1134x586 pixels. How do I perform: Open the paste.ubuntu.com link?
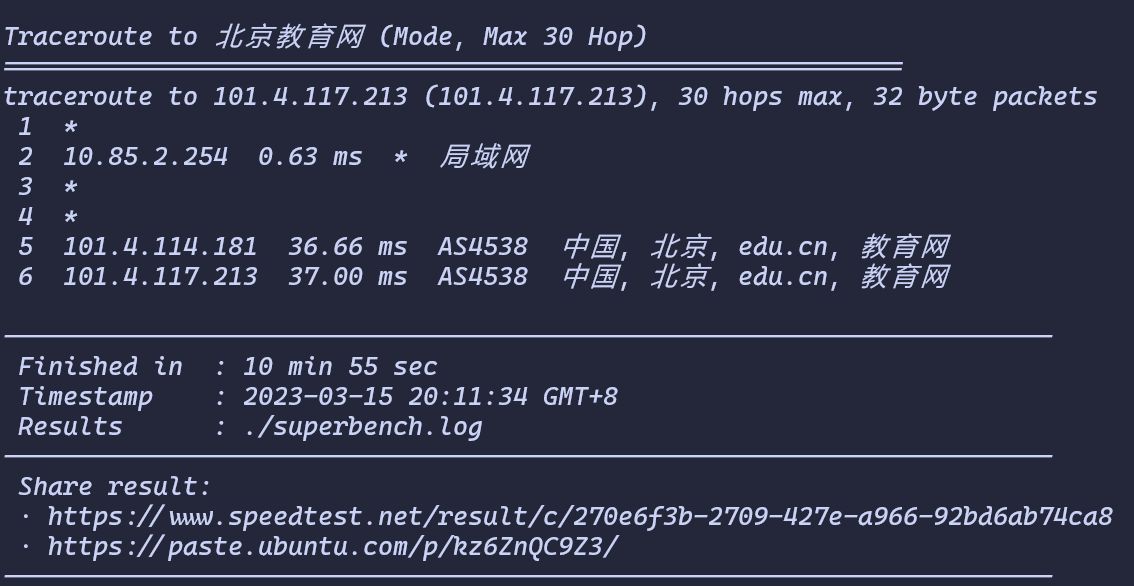coord(333,546)
